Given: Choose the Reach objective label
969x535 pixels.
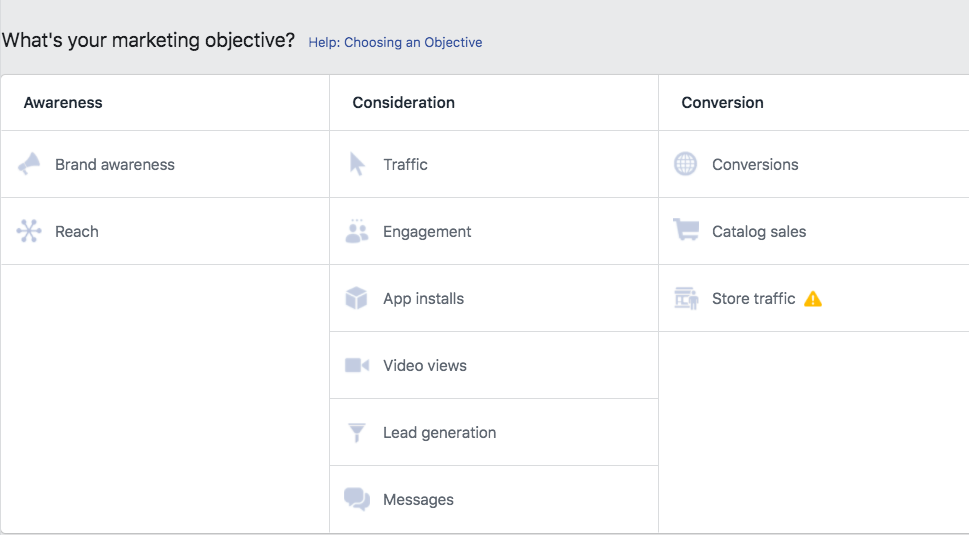Looking at the screenshot, I should coord(77,232).
